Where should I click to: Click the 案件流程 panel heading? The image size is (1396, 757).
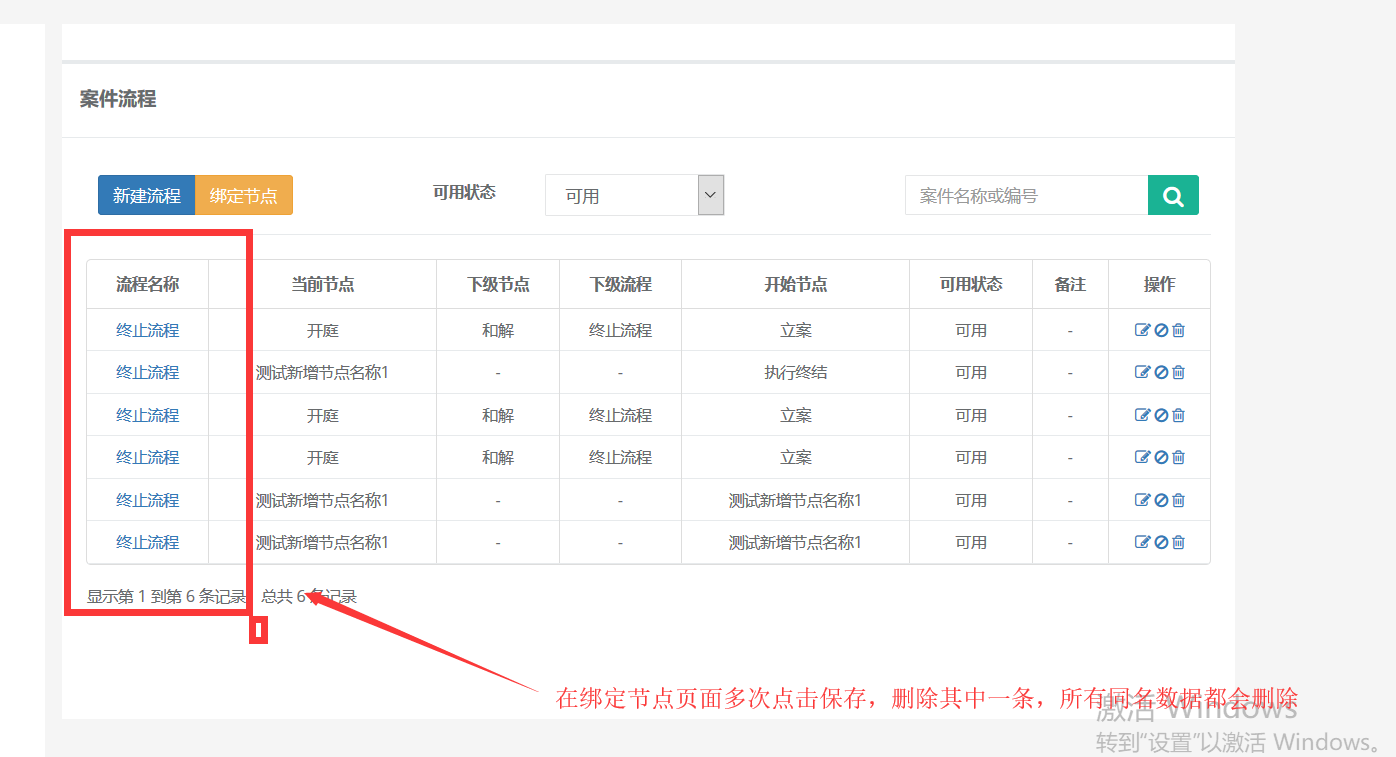point(118,99)
